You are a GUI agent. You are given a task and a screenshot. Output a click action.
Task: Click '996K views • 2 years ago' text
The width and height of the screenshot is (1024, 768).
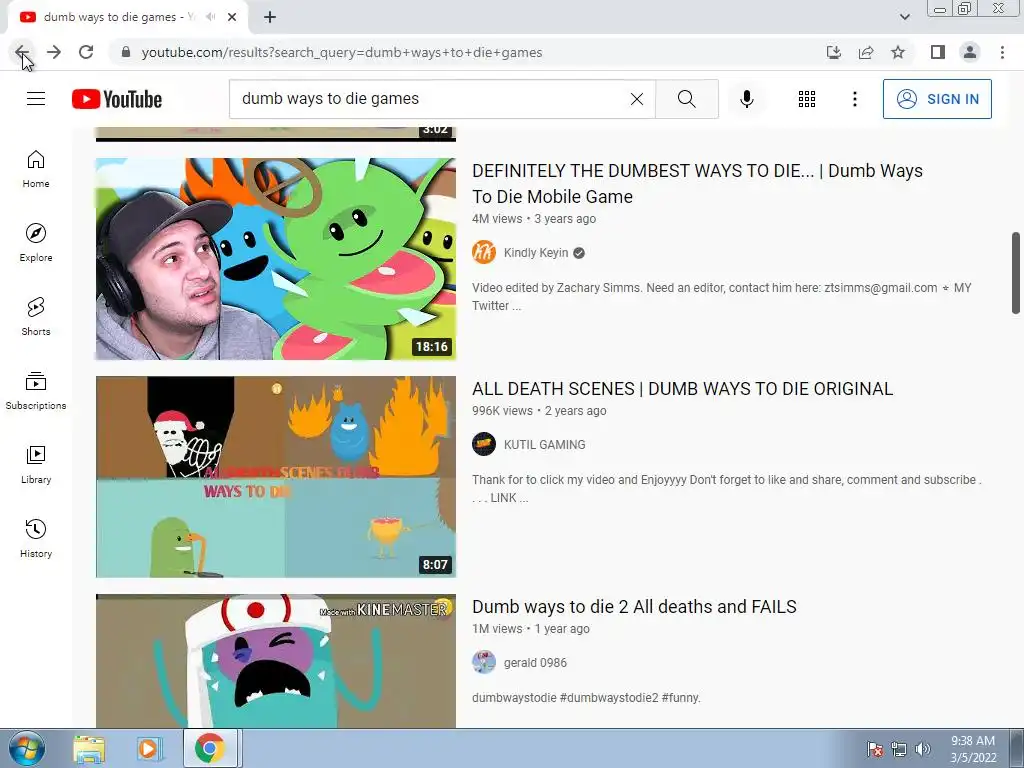539,411
